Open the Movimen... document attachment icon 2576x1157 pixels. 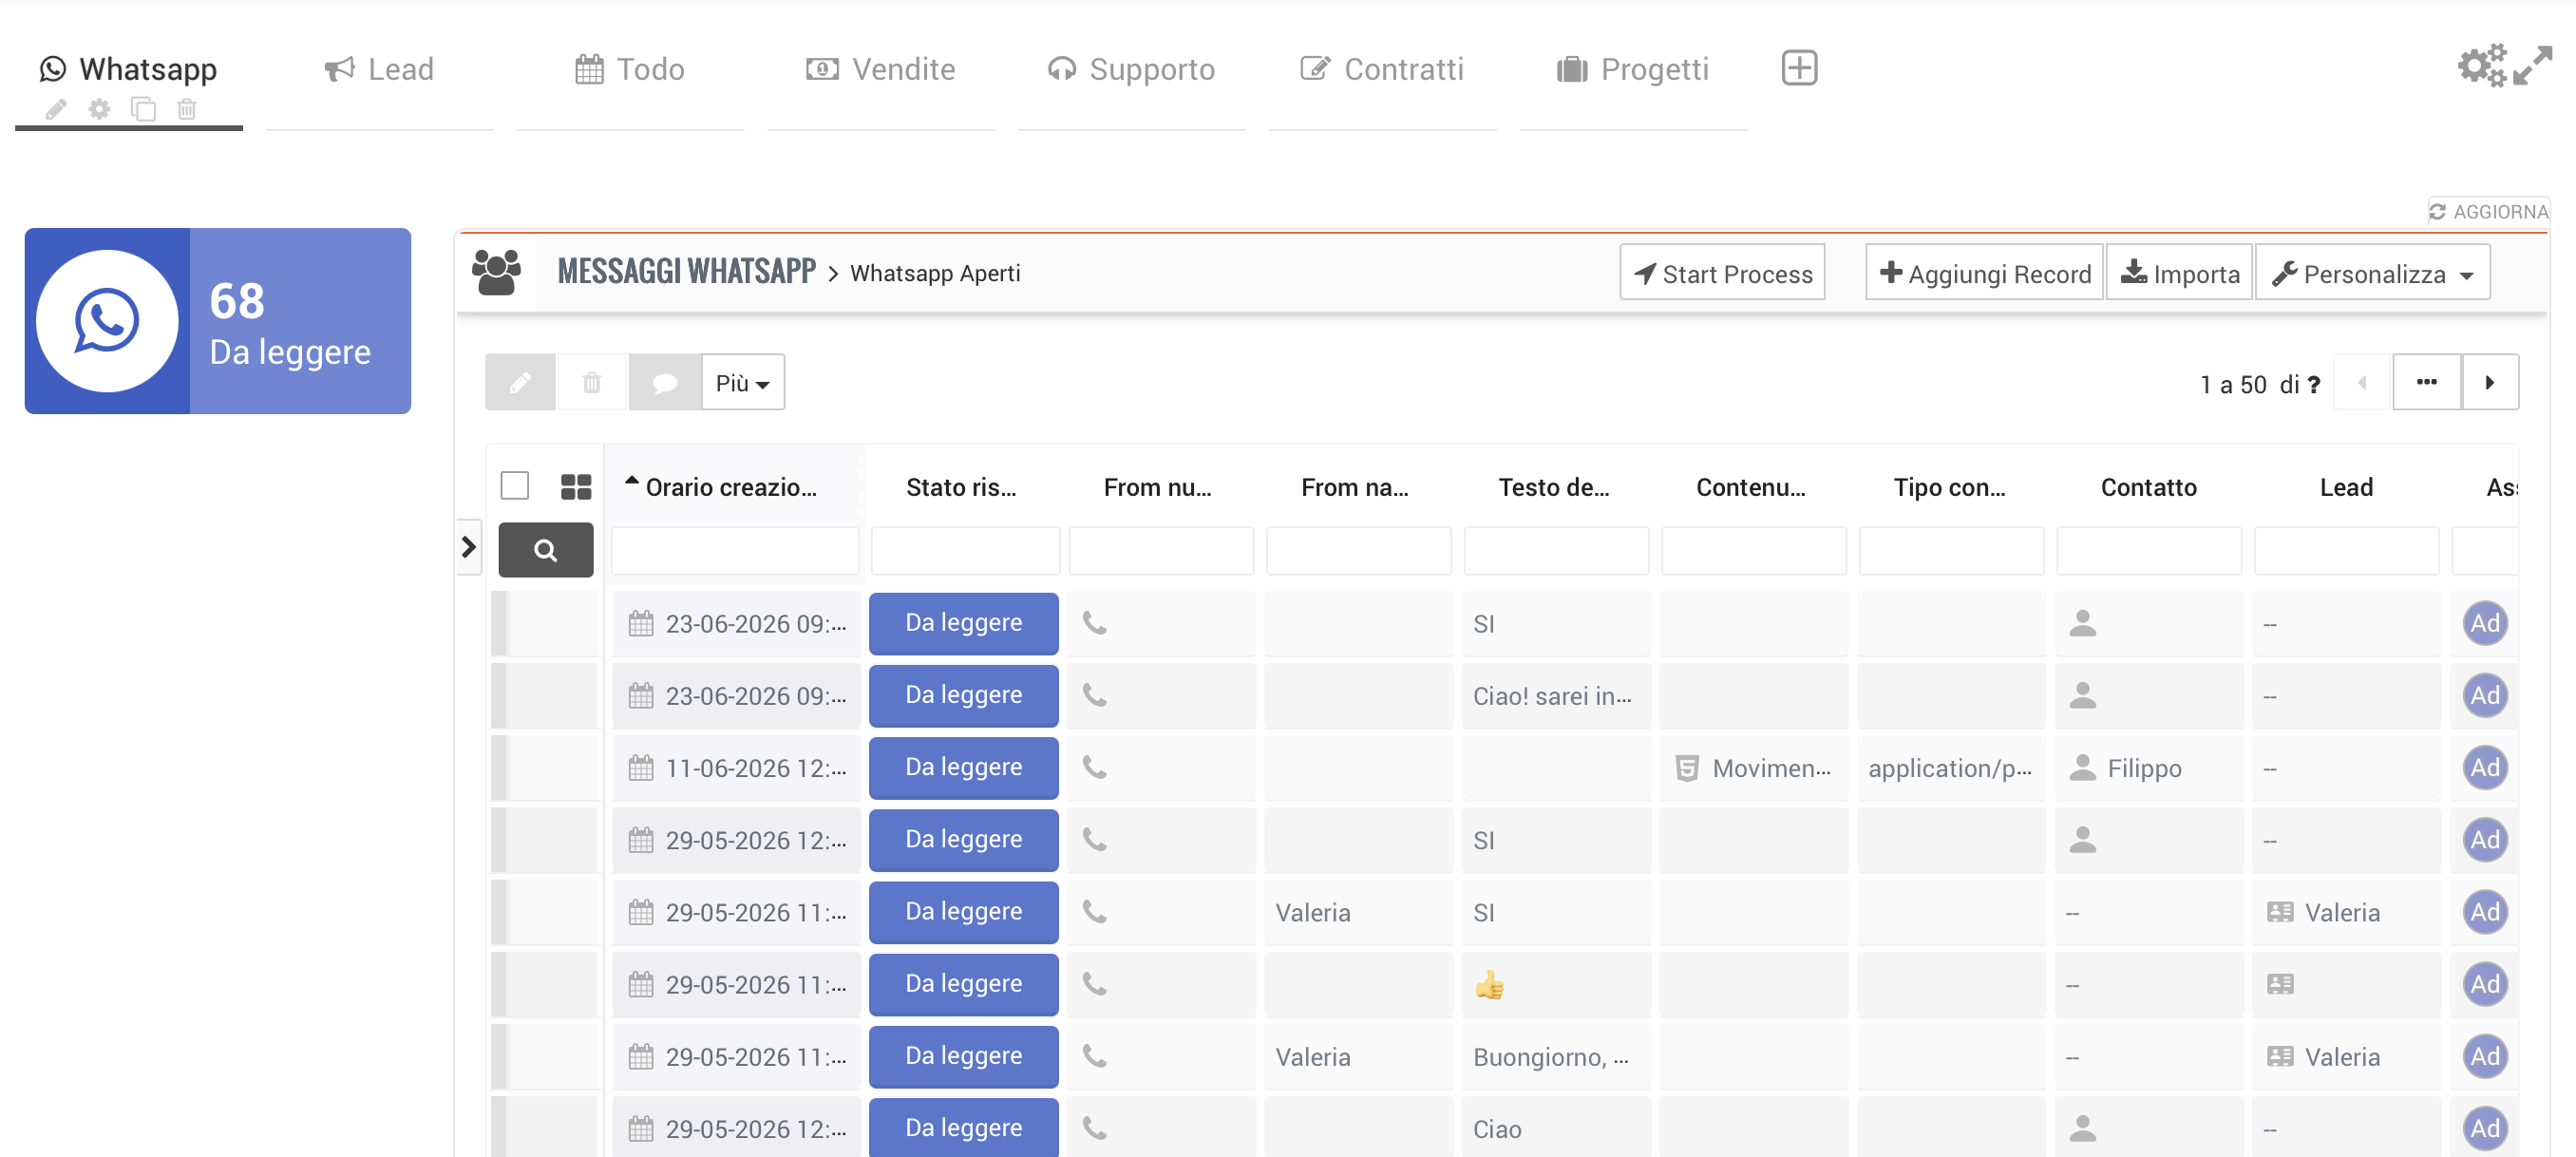[1687, 768]
